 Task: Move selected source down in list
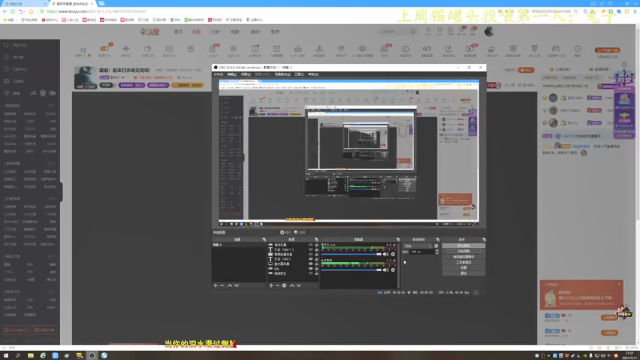pyautogui.click(x=299, y=285)
